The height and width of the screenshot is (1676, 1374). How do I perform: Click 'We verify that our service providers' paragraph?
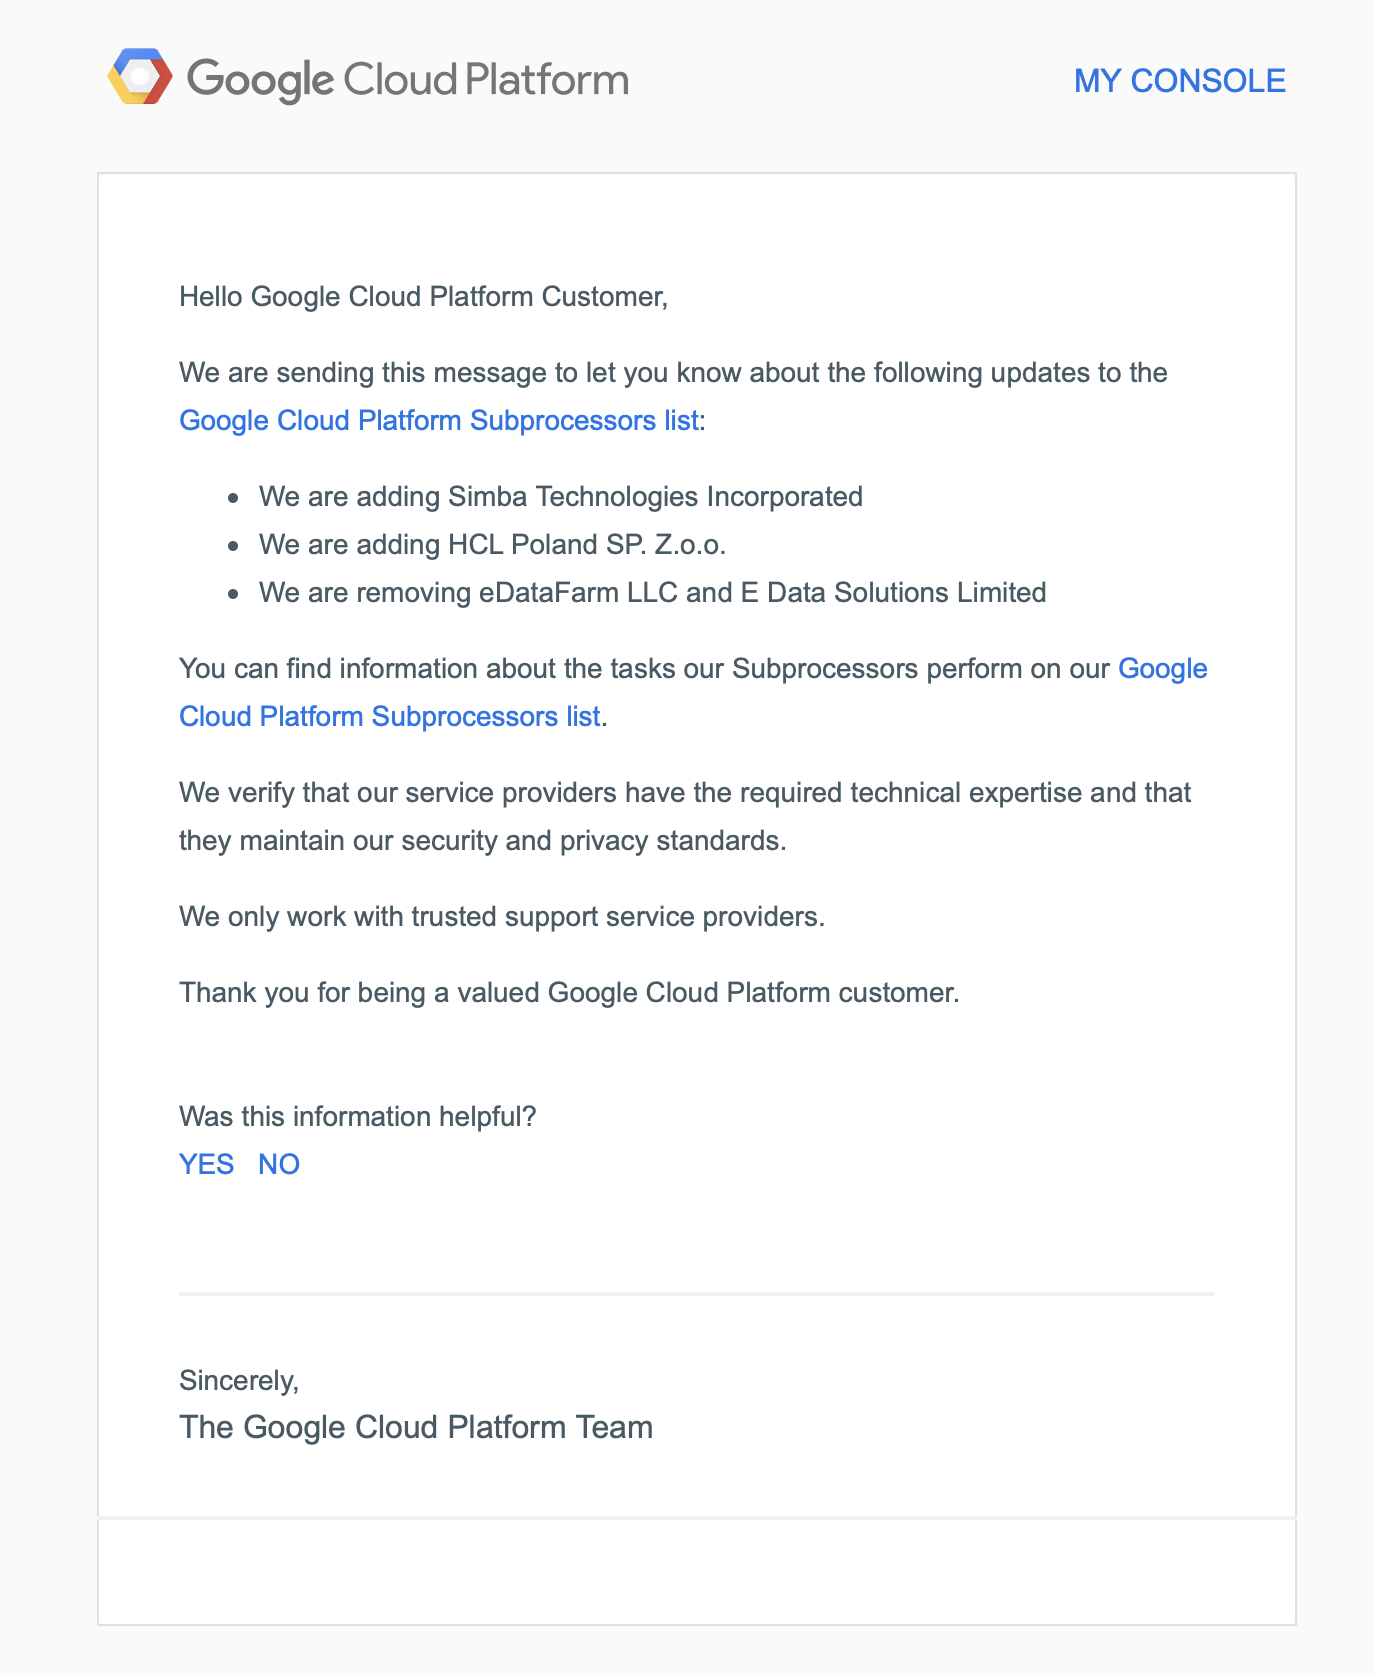(x=685, y=816)
